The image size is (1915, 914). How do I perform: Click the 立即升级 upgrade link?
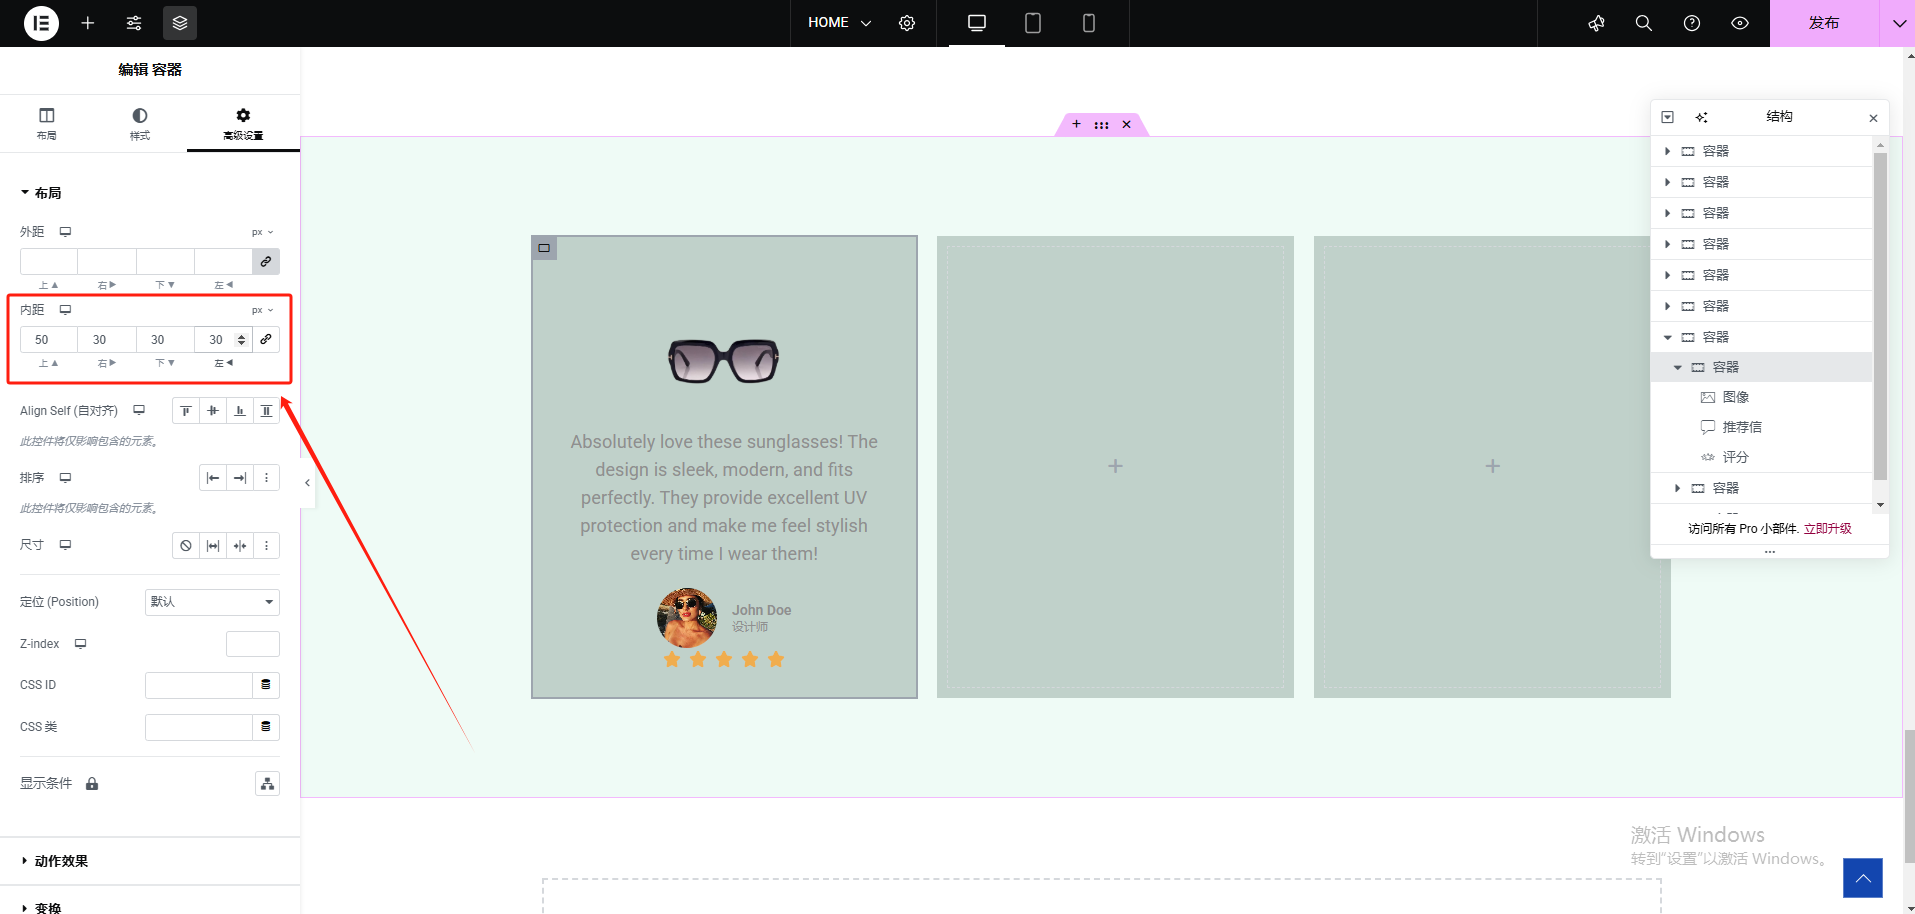1827,529
